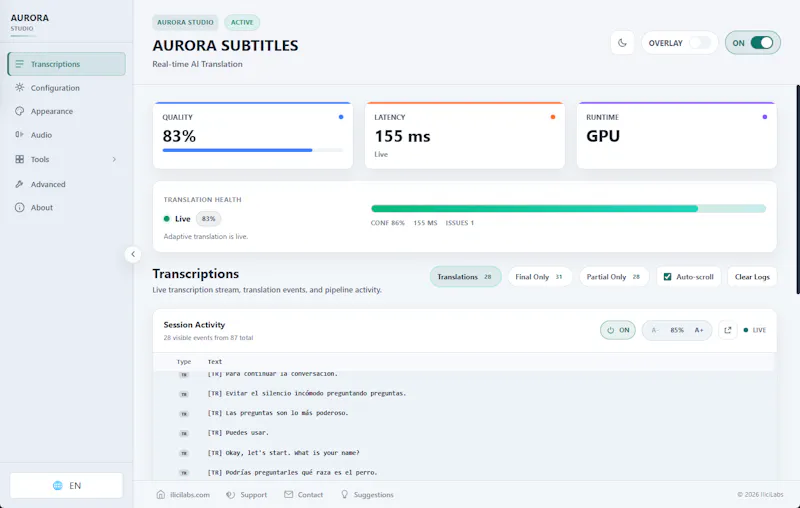The height and width of the screenshot is (508, 800).
Task: Click the Quality 83% card
Action: point(253,135)
